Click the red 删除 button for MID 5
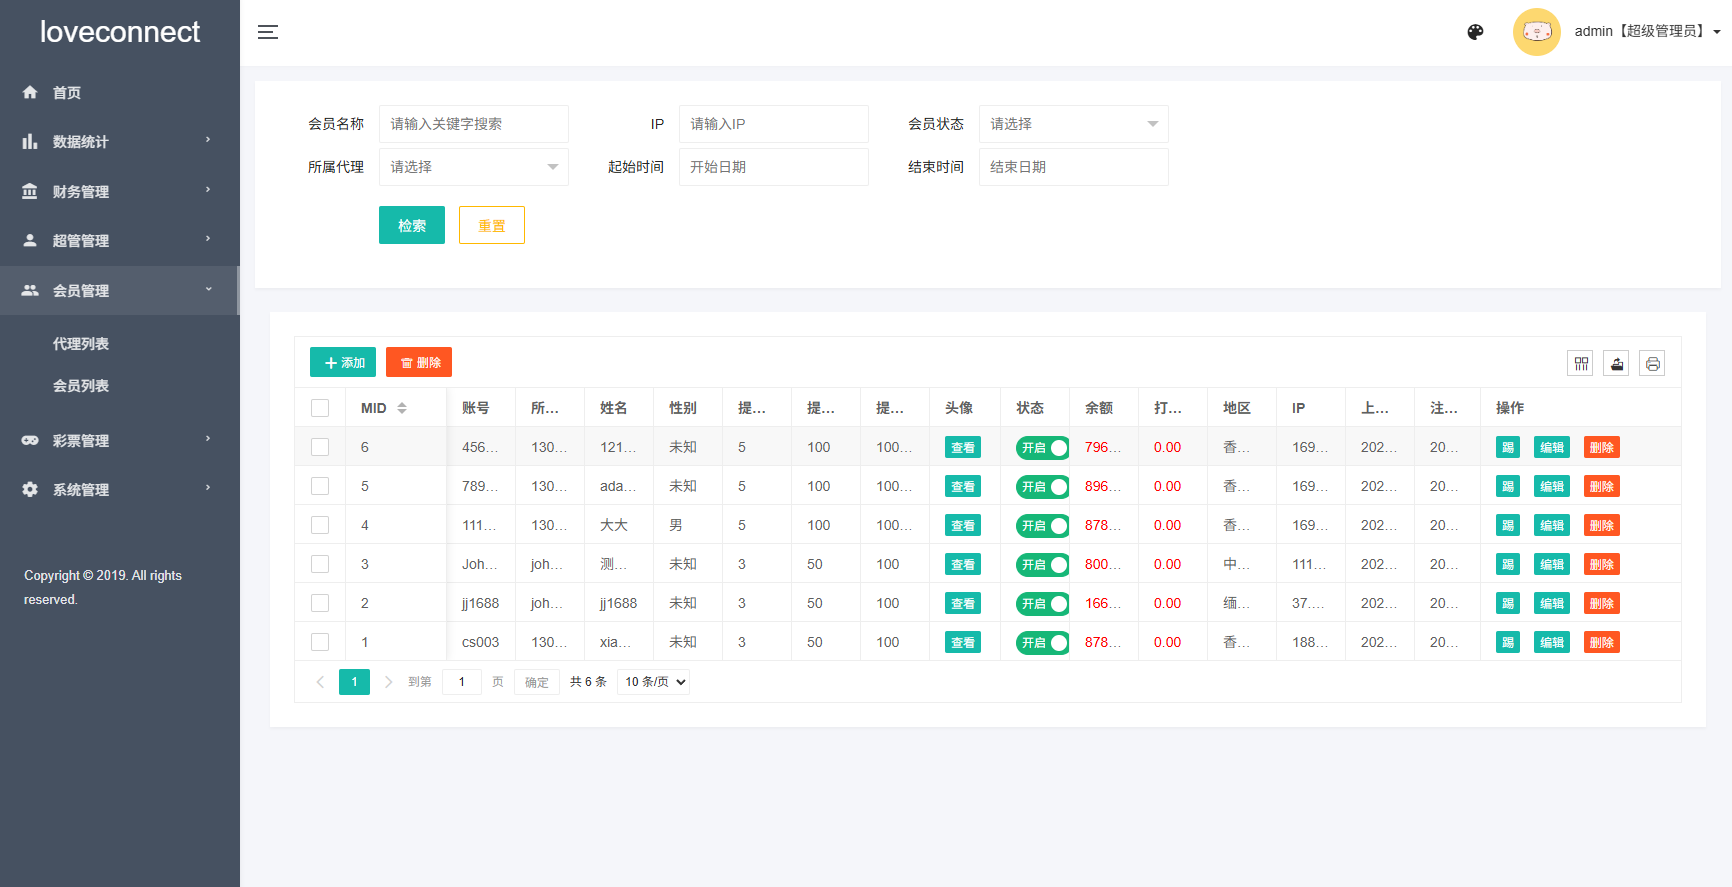Screen dimensions: 1732x887 [x=1601, y=487]
